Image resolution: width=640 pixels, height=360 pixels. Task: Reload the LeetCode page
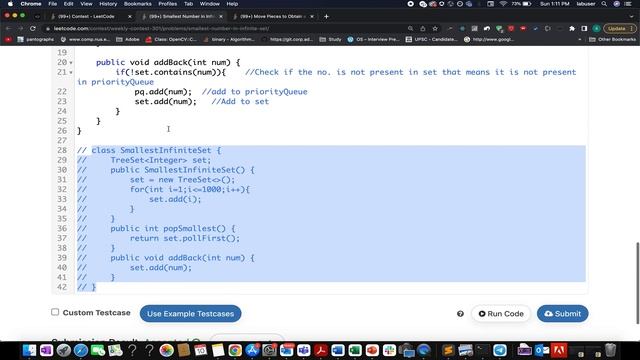point(33,29)
